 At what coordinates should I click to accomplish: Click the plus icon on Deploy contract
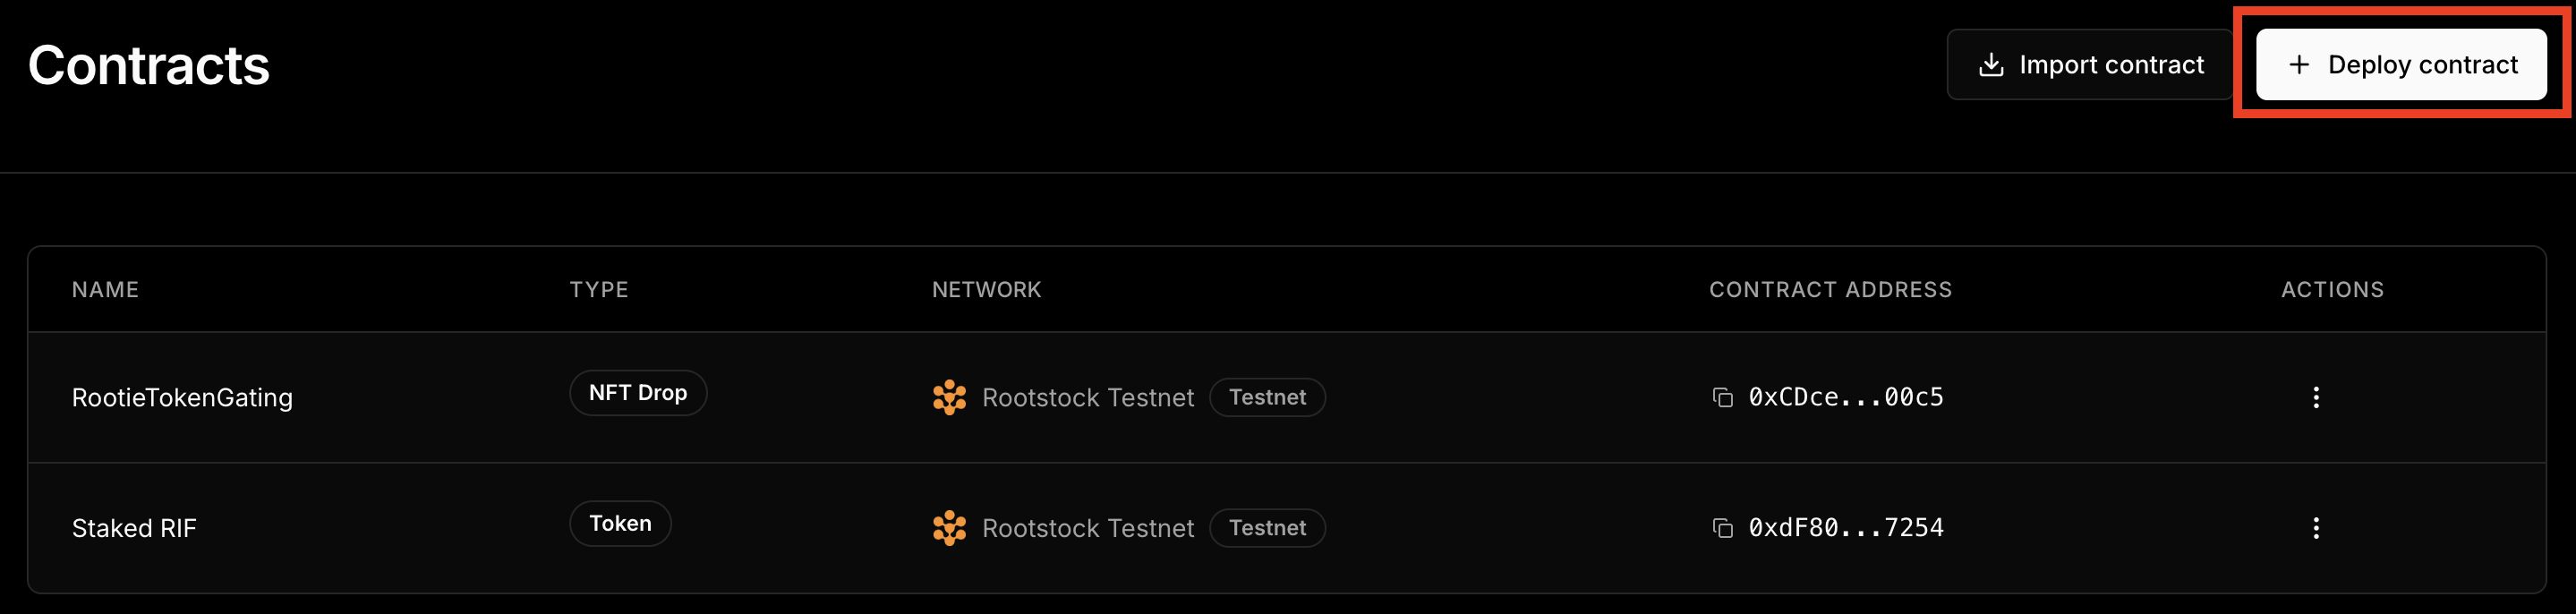click(2299, 65)
